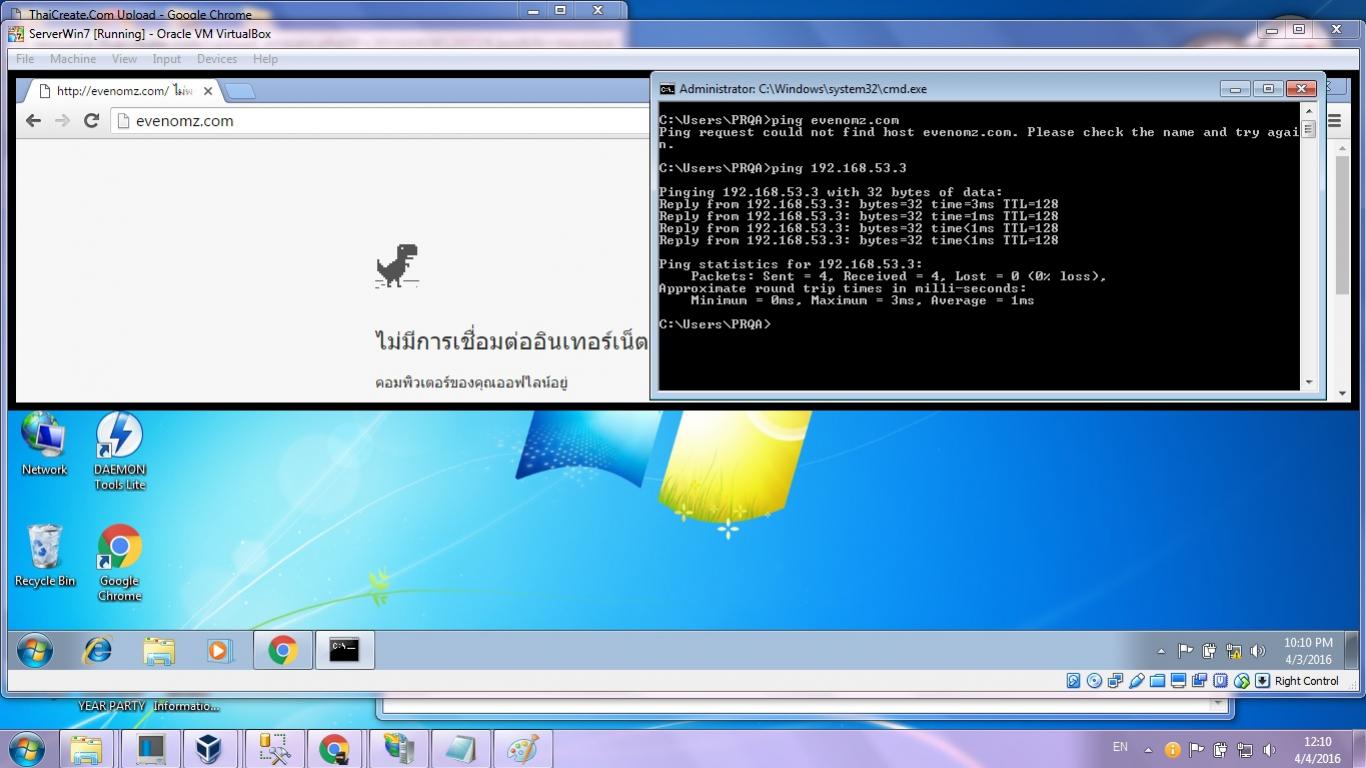1366x768 pixels.
Task: Open the cmd window system menu icon
Action: [667, 89]
